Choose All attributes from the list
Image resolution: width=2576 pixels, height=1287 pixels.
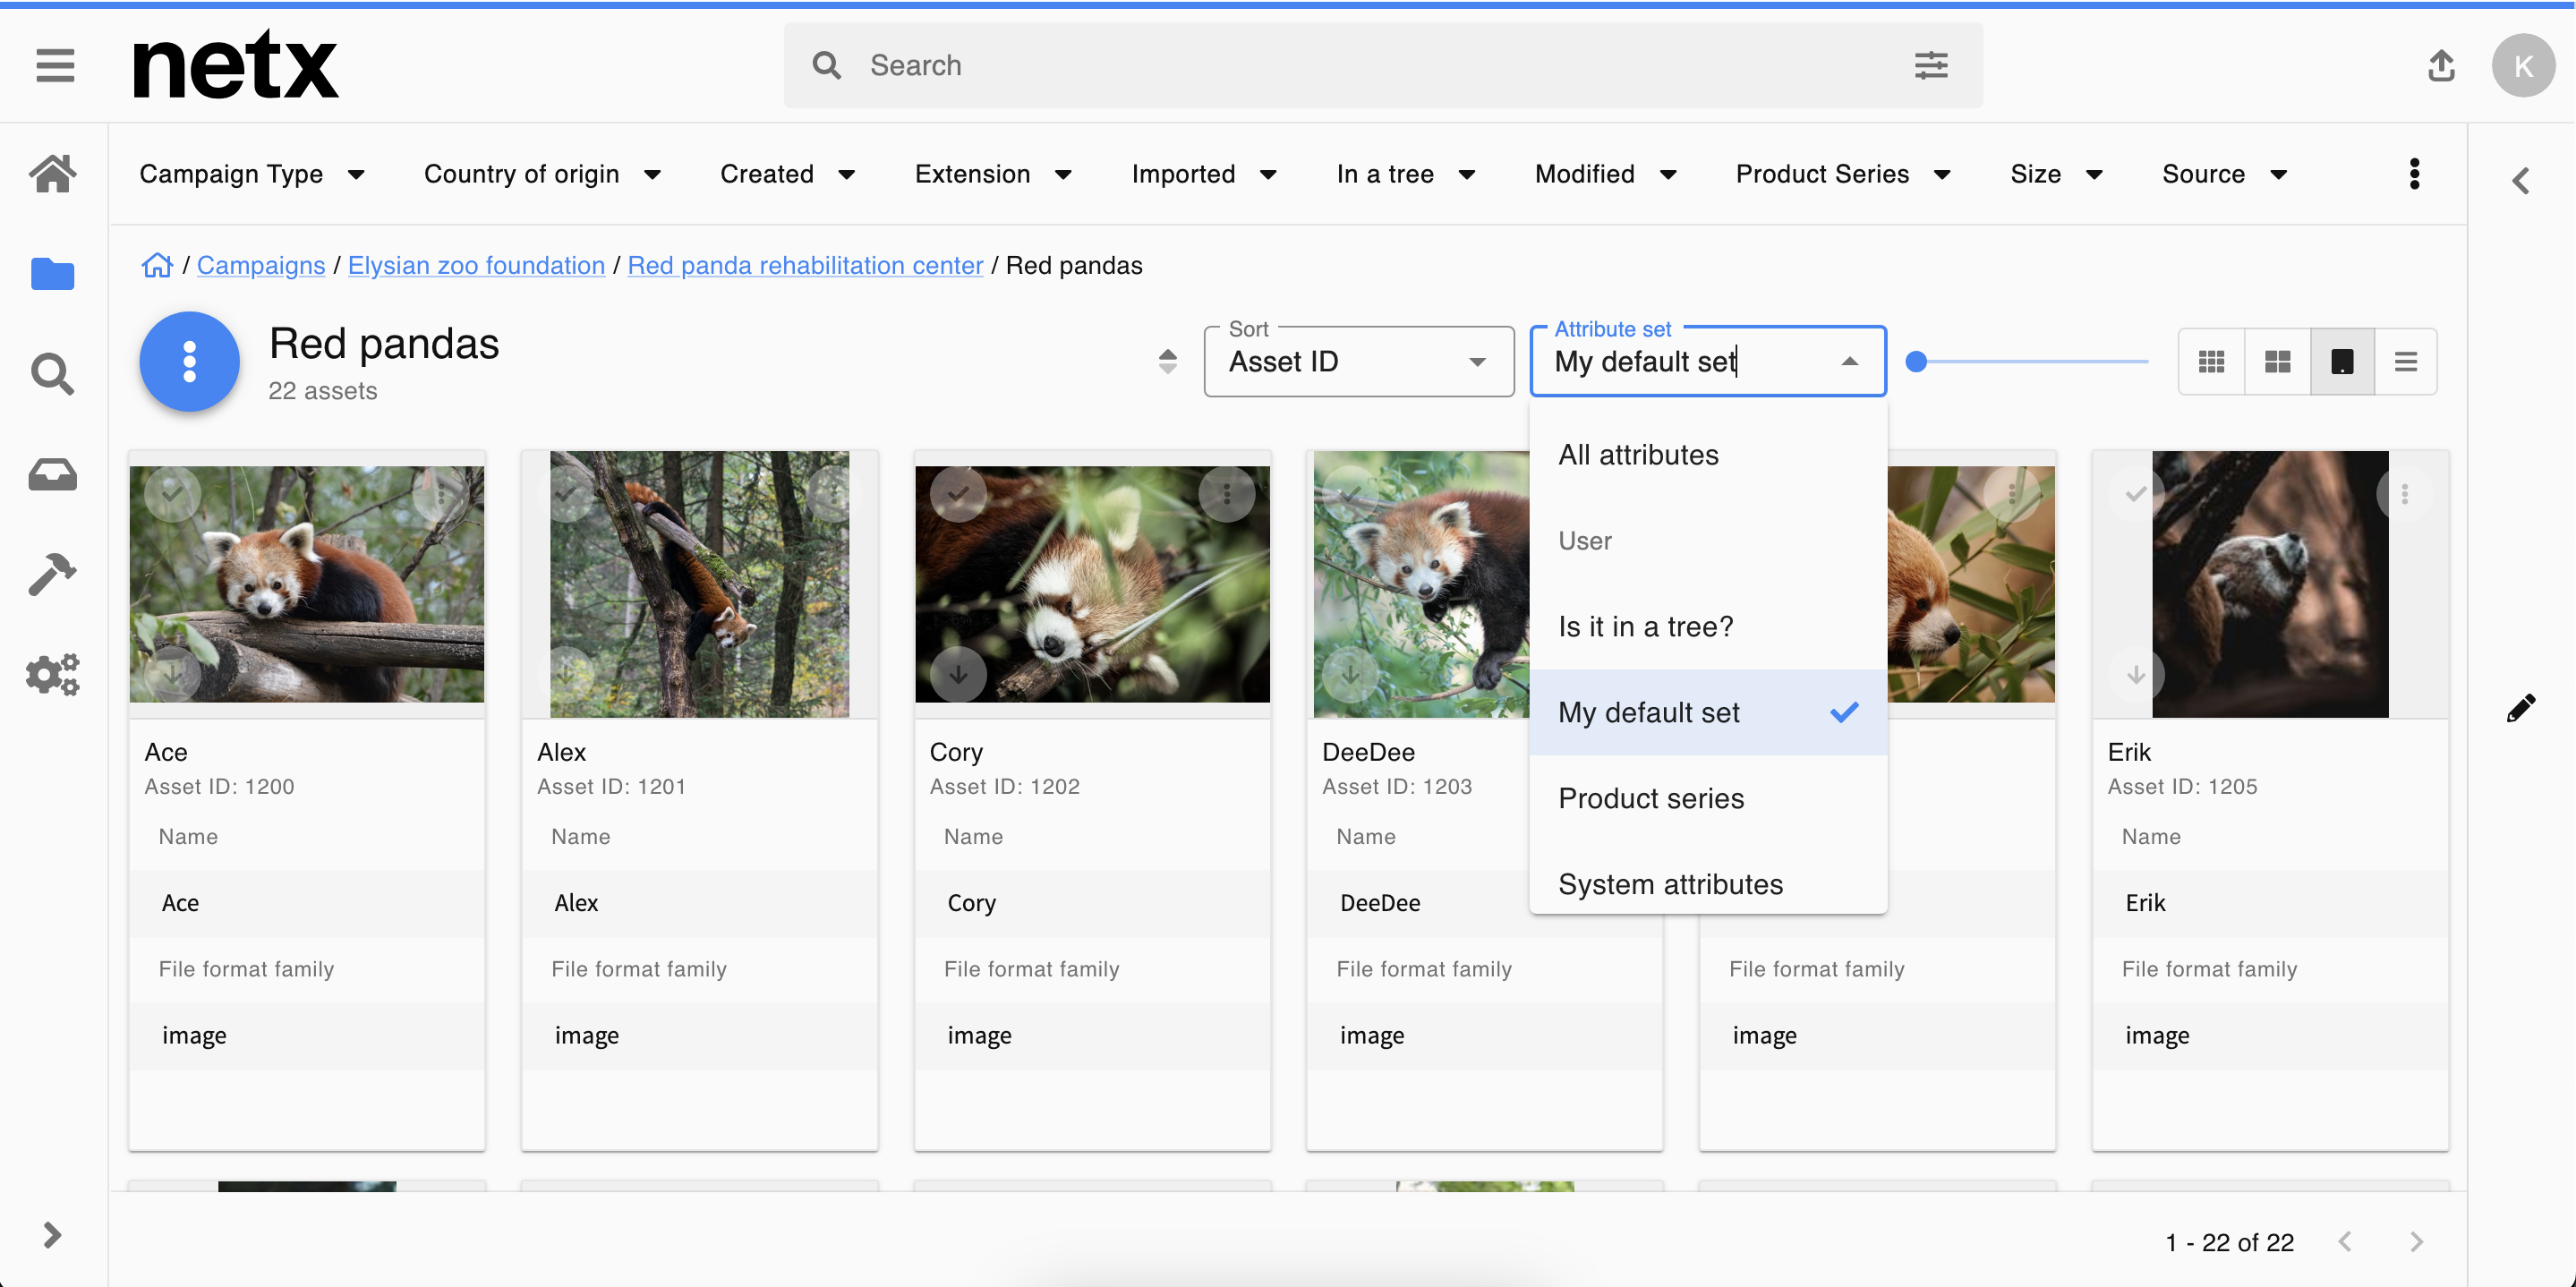click(1708, 455)
